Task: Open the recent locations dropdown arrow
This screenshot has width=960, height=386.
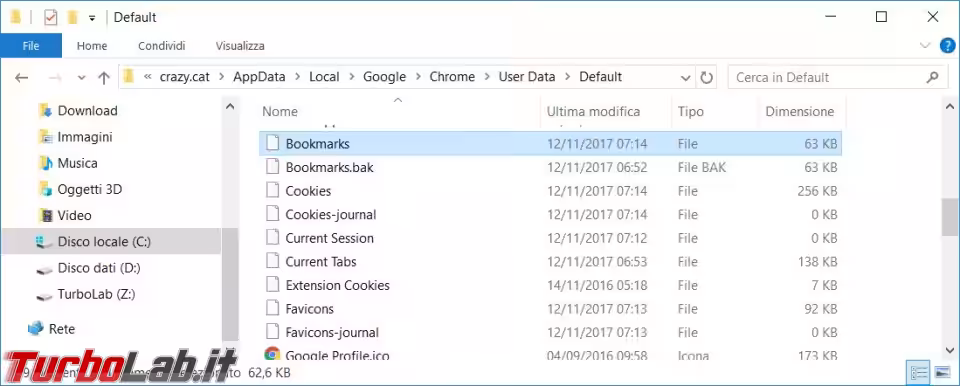Action: [81, 78]
